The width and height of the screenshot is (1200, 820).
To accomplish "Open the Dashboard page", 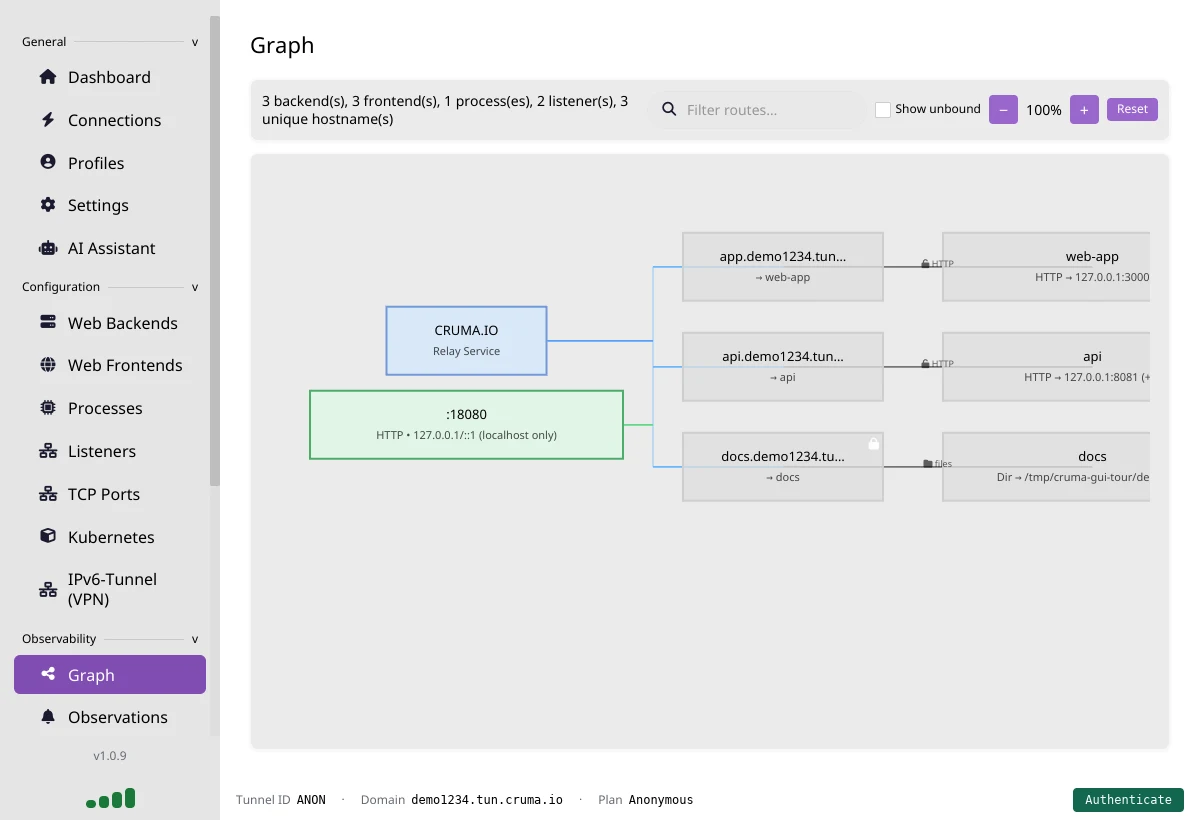I will [110, 77].
